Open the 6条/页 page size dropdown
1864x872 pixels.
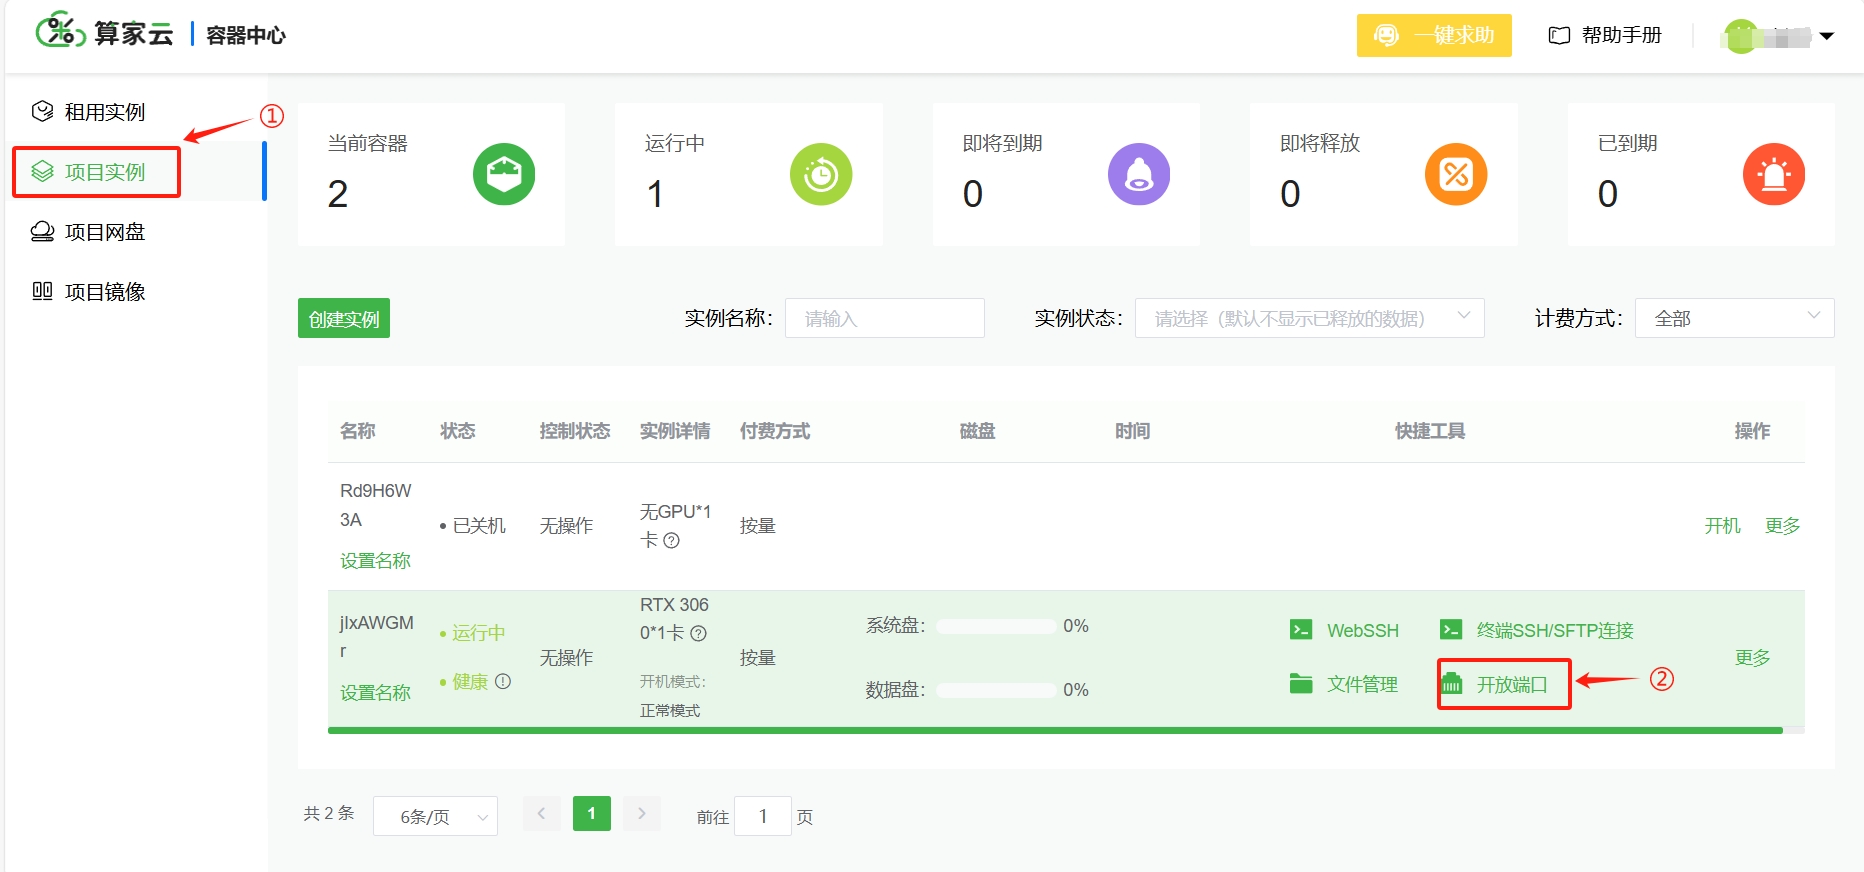click(435, 816)
